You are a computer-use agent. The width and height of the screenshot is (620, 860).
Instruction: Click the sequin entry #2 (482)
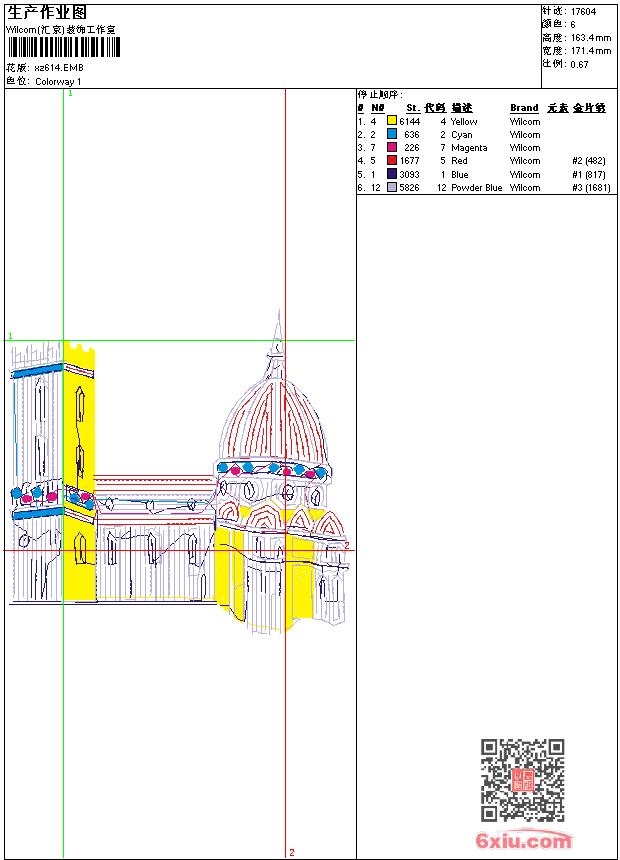click(x=589, y=161)
